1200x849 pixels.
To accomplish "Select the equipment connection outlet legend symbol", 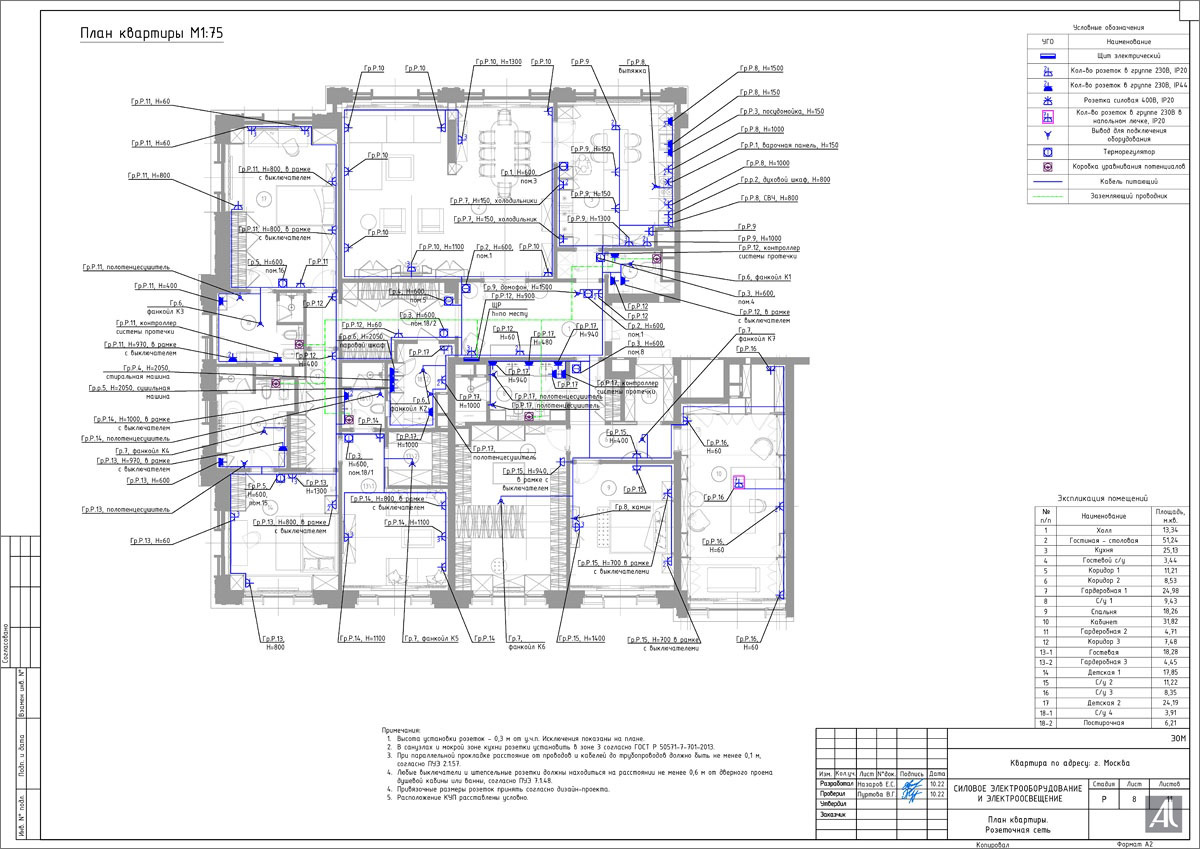I will point(1047,135).
